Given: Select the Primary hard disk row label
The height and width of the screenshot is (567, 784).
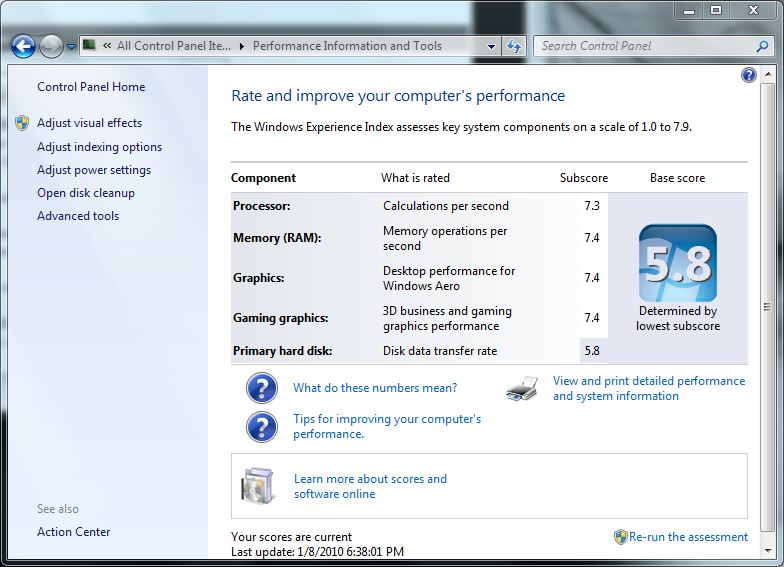Looking at the screenshot, I should [282, 351].
